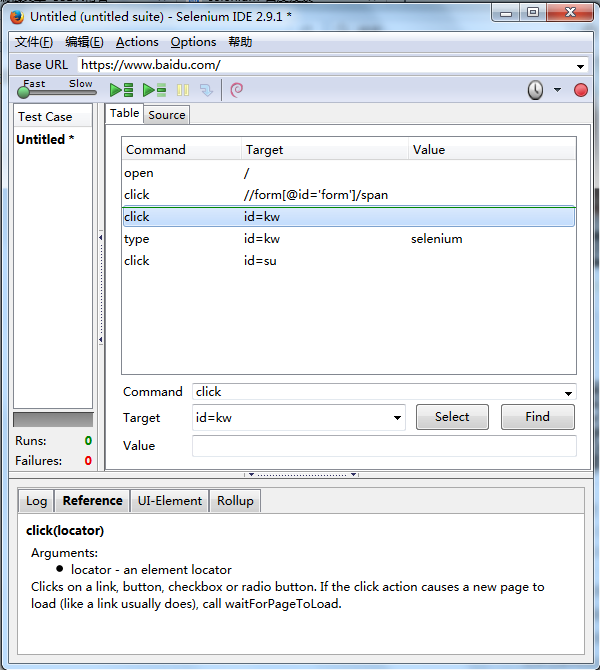Select the highlighted click id=kw row
600x670 pixels.
[x=349, y=217]
